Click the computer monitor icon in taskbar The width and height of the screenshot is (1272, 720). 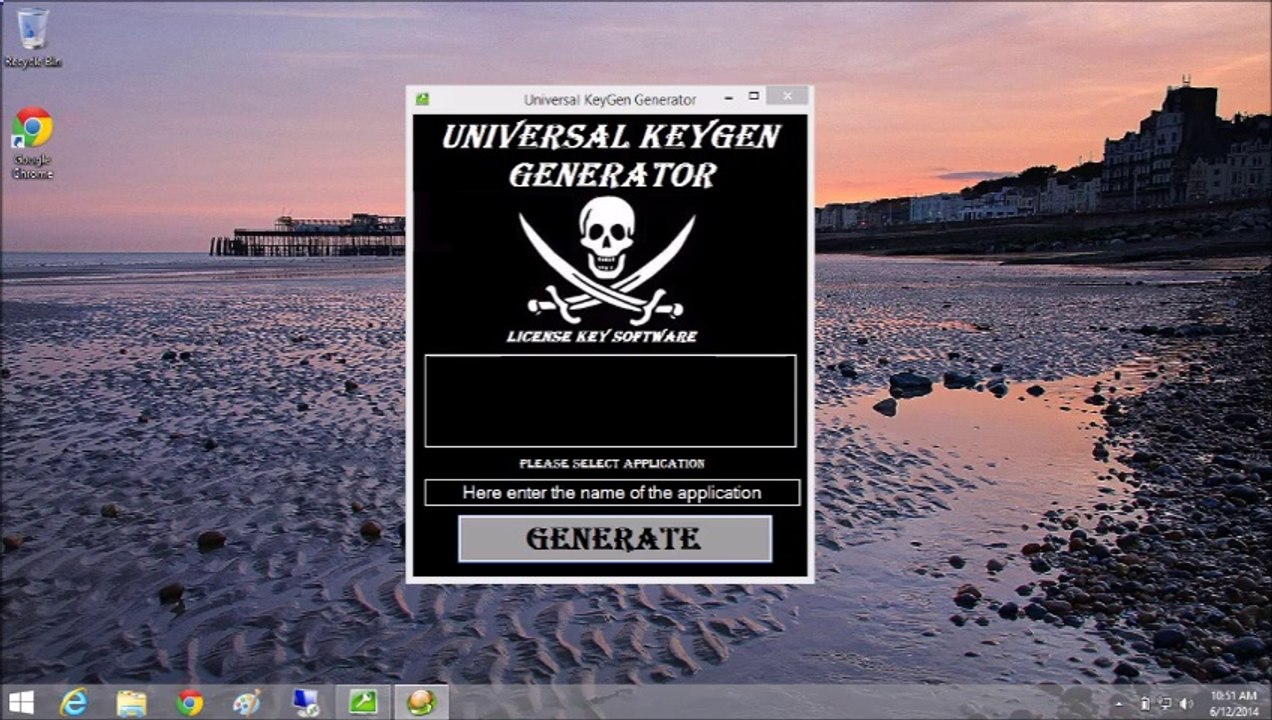coord(304,702)
